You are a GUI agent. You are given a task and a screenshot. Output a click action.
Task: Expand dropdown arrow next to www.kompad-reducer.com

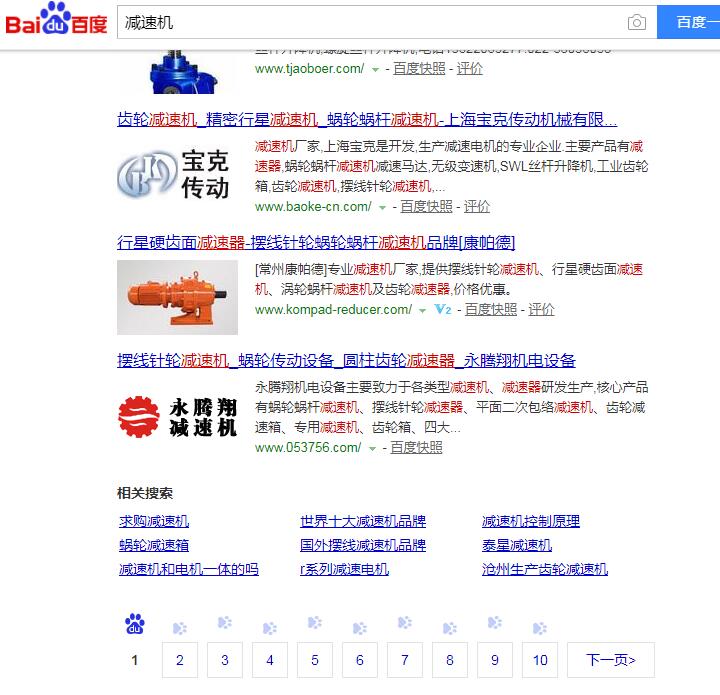point(423,311)
